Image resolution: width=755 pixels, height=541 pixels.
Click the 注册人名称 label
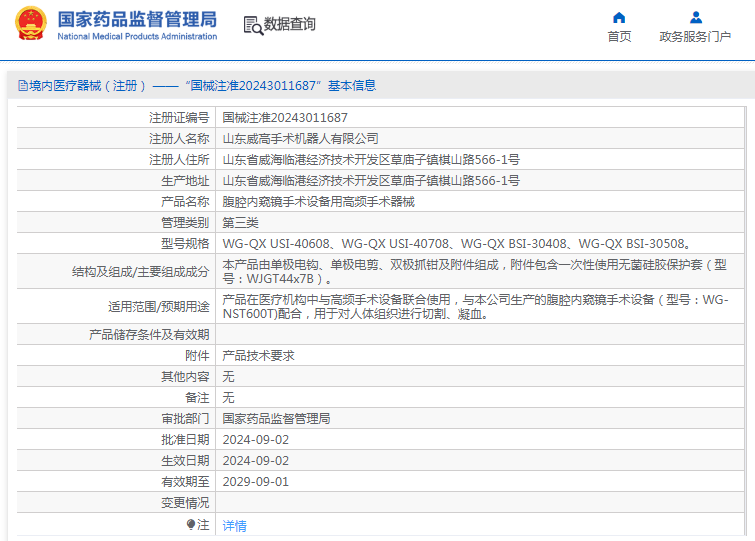point(179,139)
